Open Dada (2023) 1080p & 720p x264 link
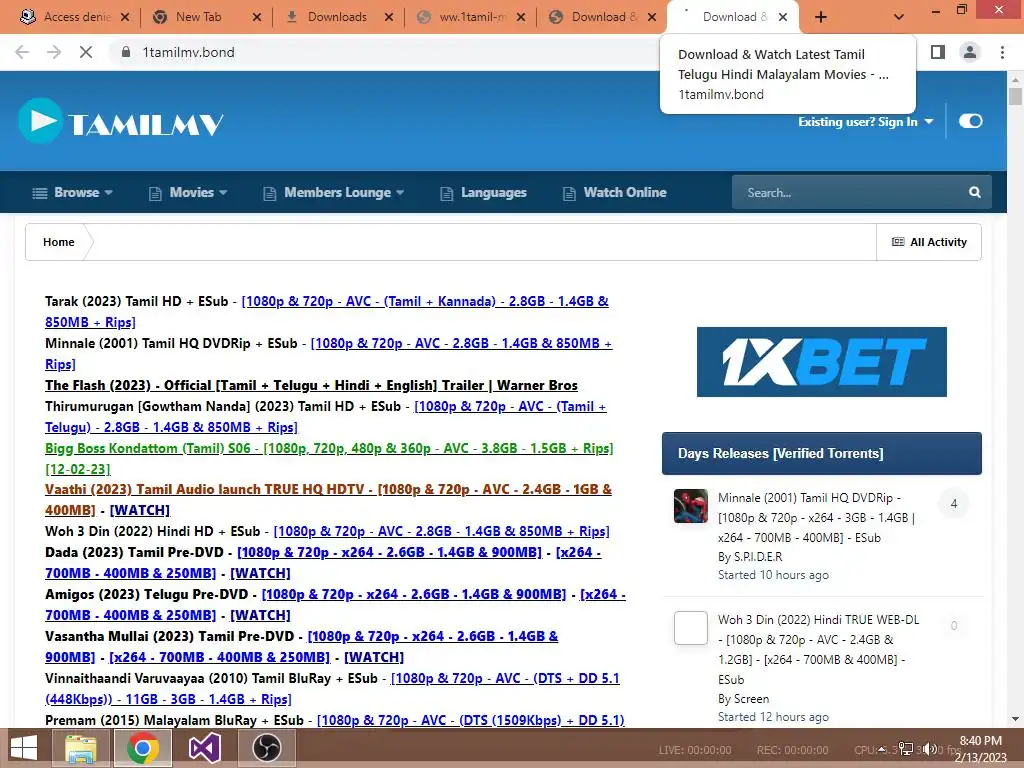1024x768 pixels. point(389,552)
